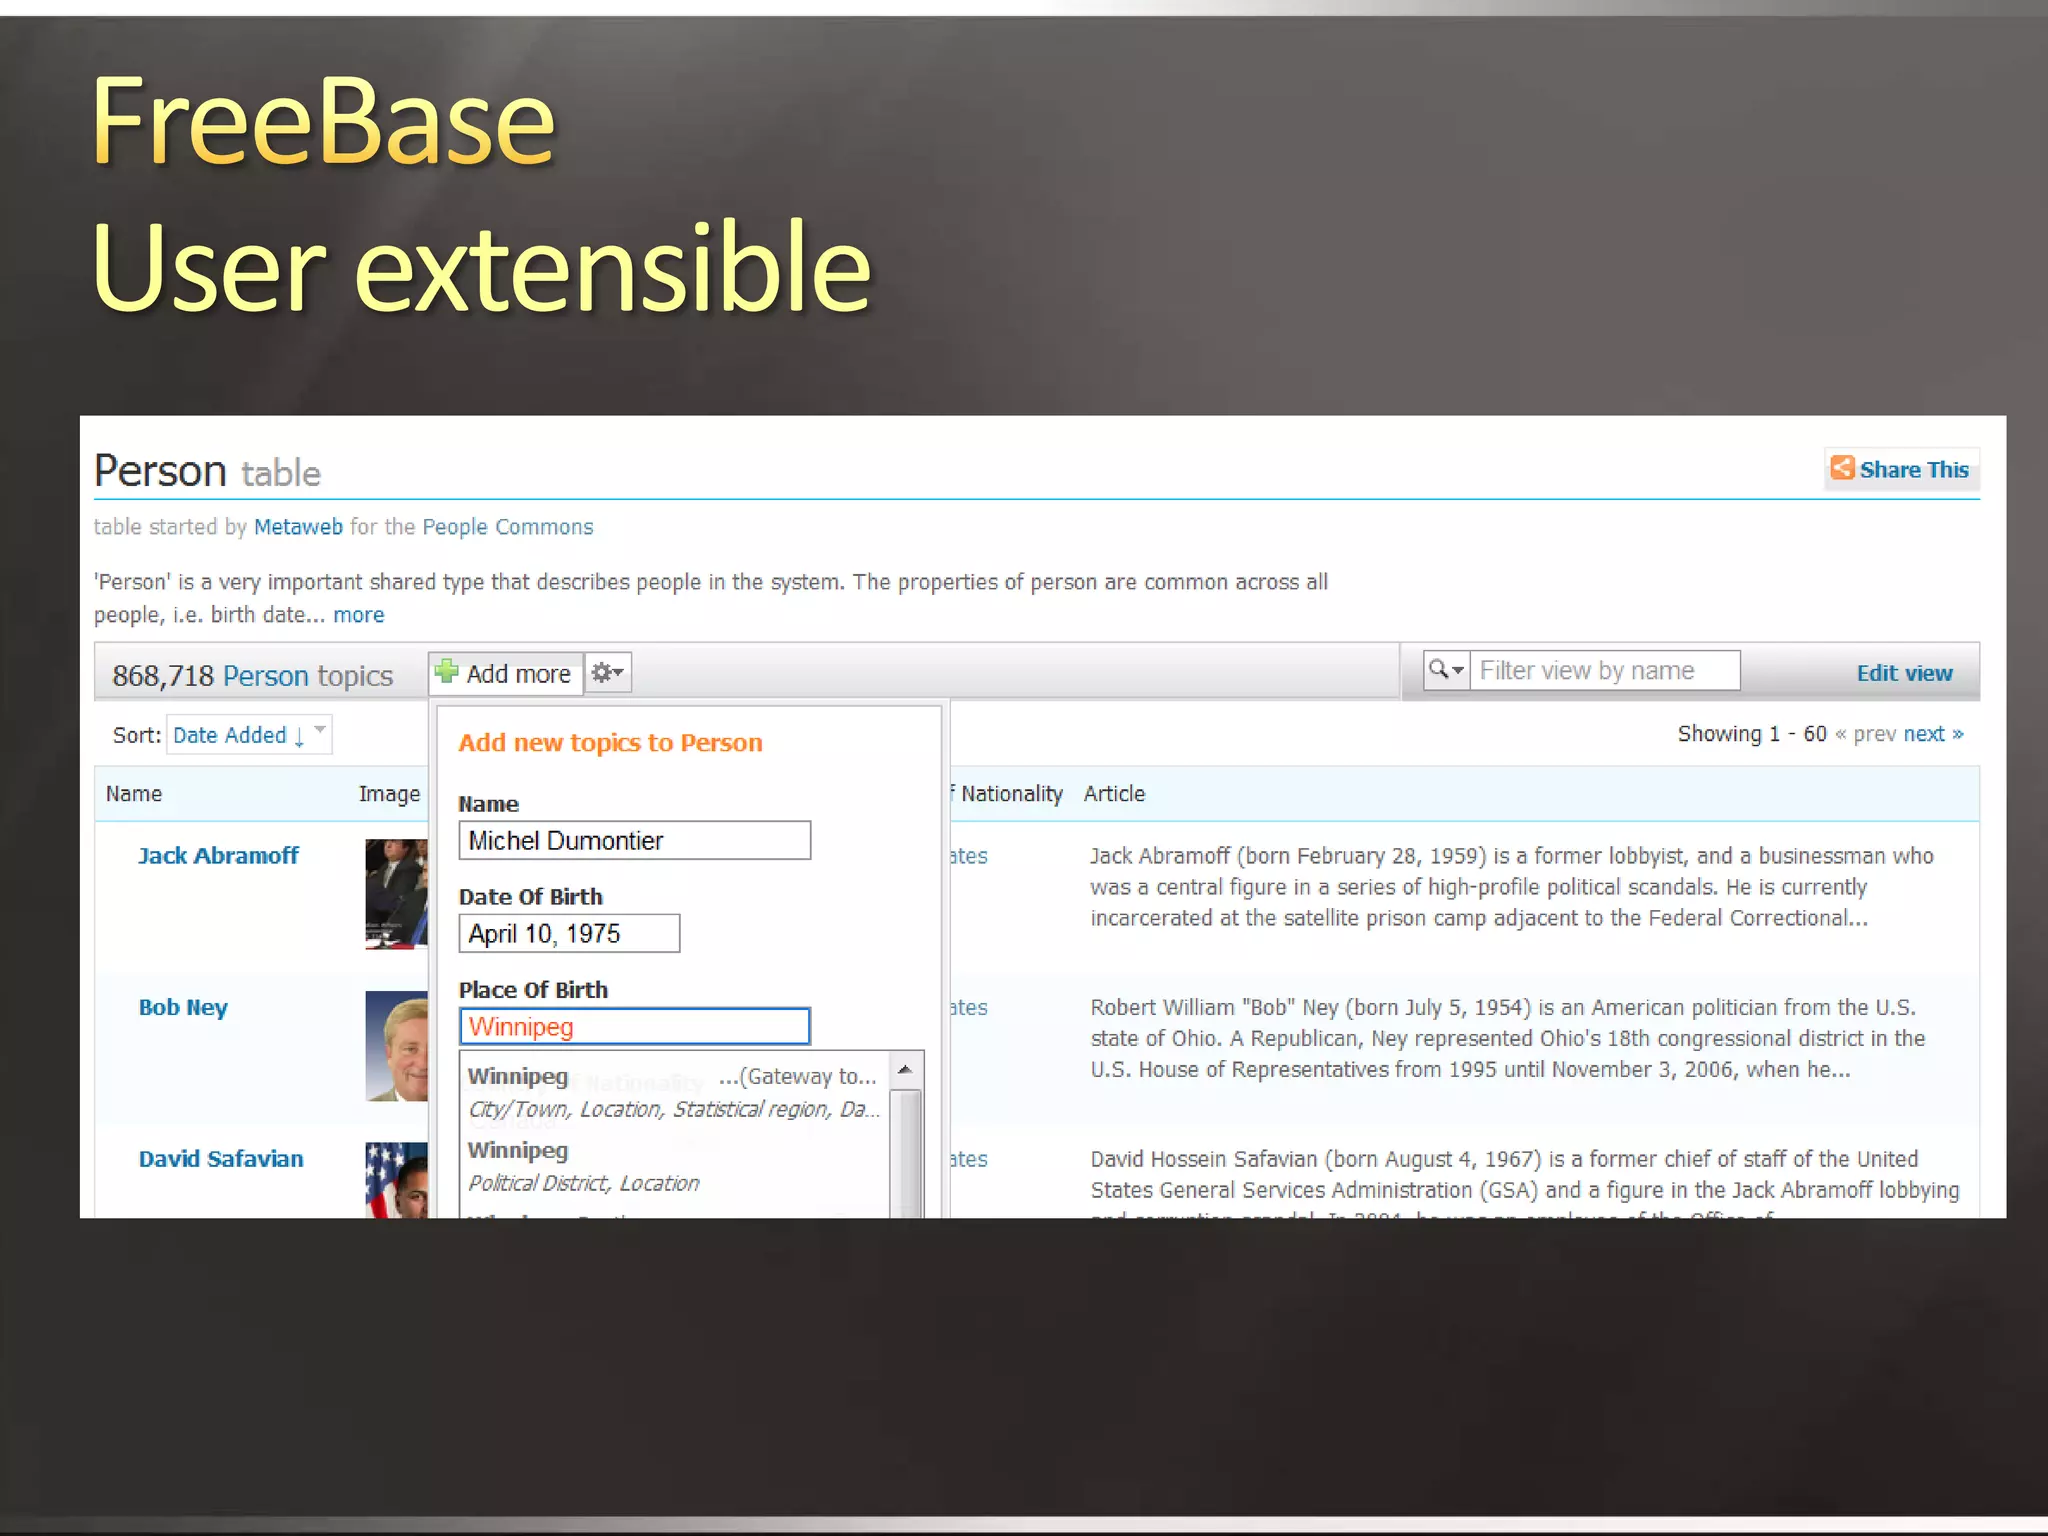
Task: Go to next page of results
Action: coord(1933,734)
